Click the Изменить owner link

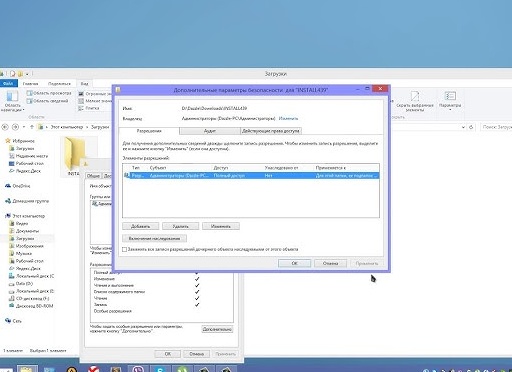288,118
